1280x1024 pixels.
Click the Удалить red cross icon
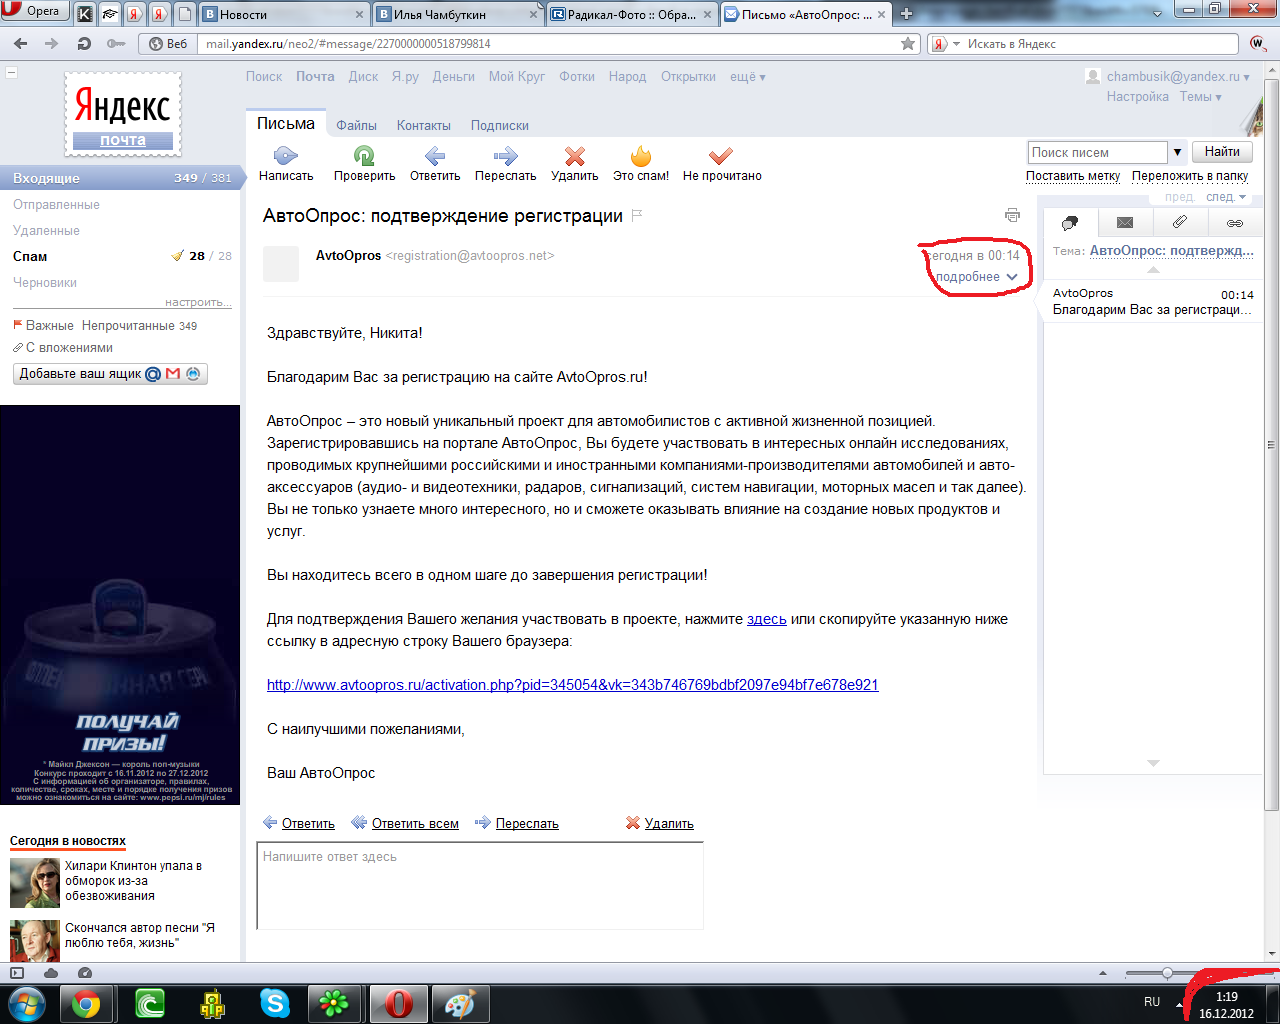[x=574, y=156]
